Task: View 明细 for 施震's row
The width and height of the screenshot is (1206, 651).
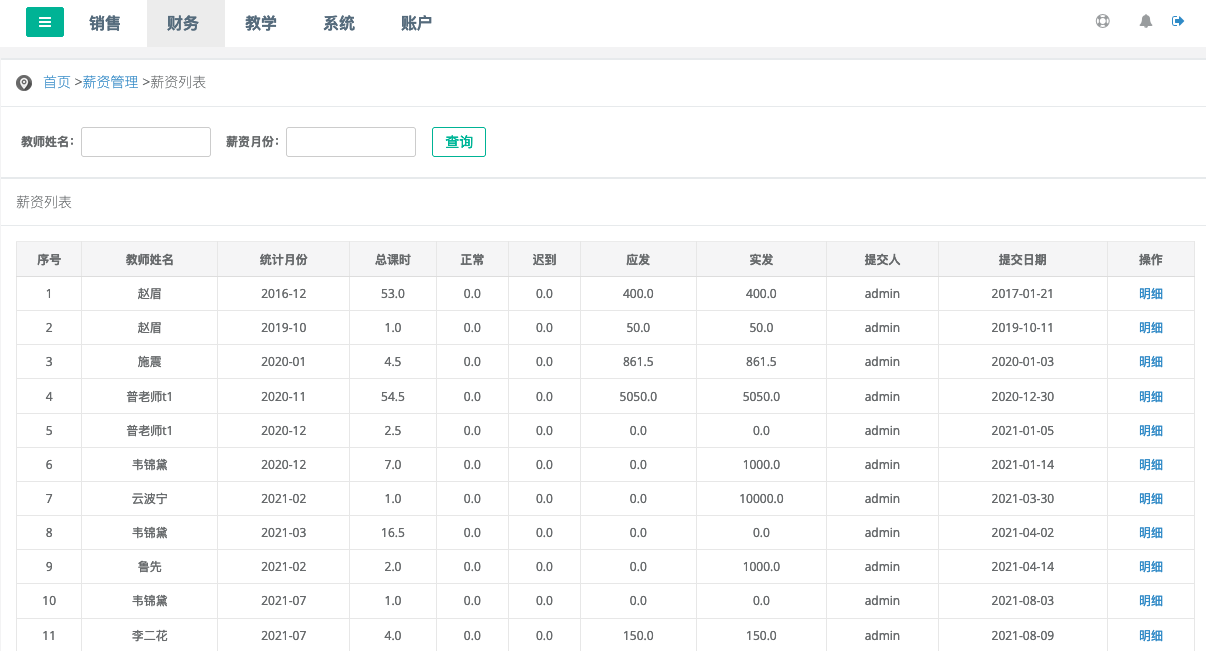Action: tap(1151, 362)
